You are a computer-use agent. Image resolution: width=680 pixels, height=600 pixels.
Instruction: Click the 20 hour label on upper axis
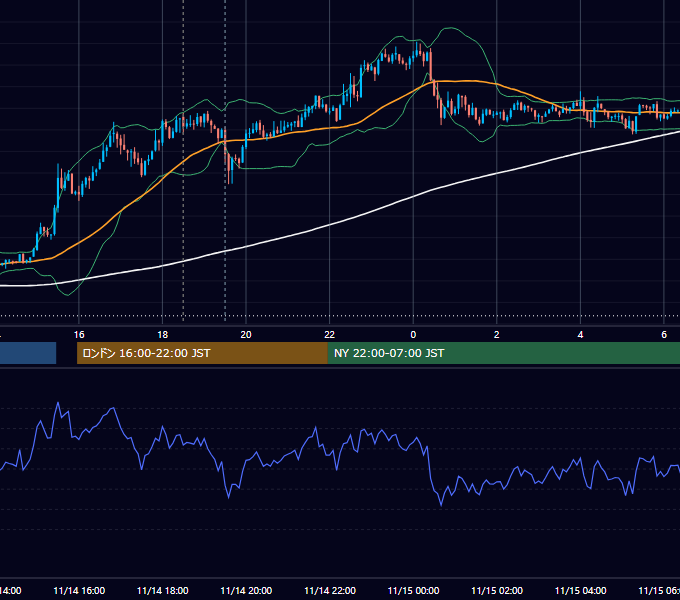tap(246, 335)
